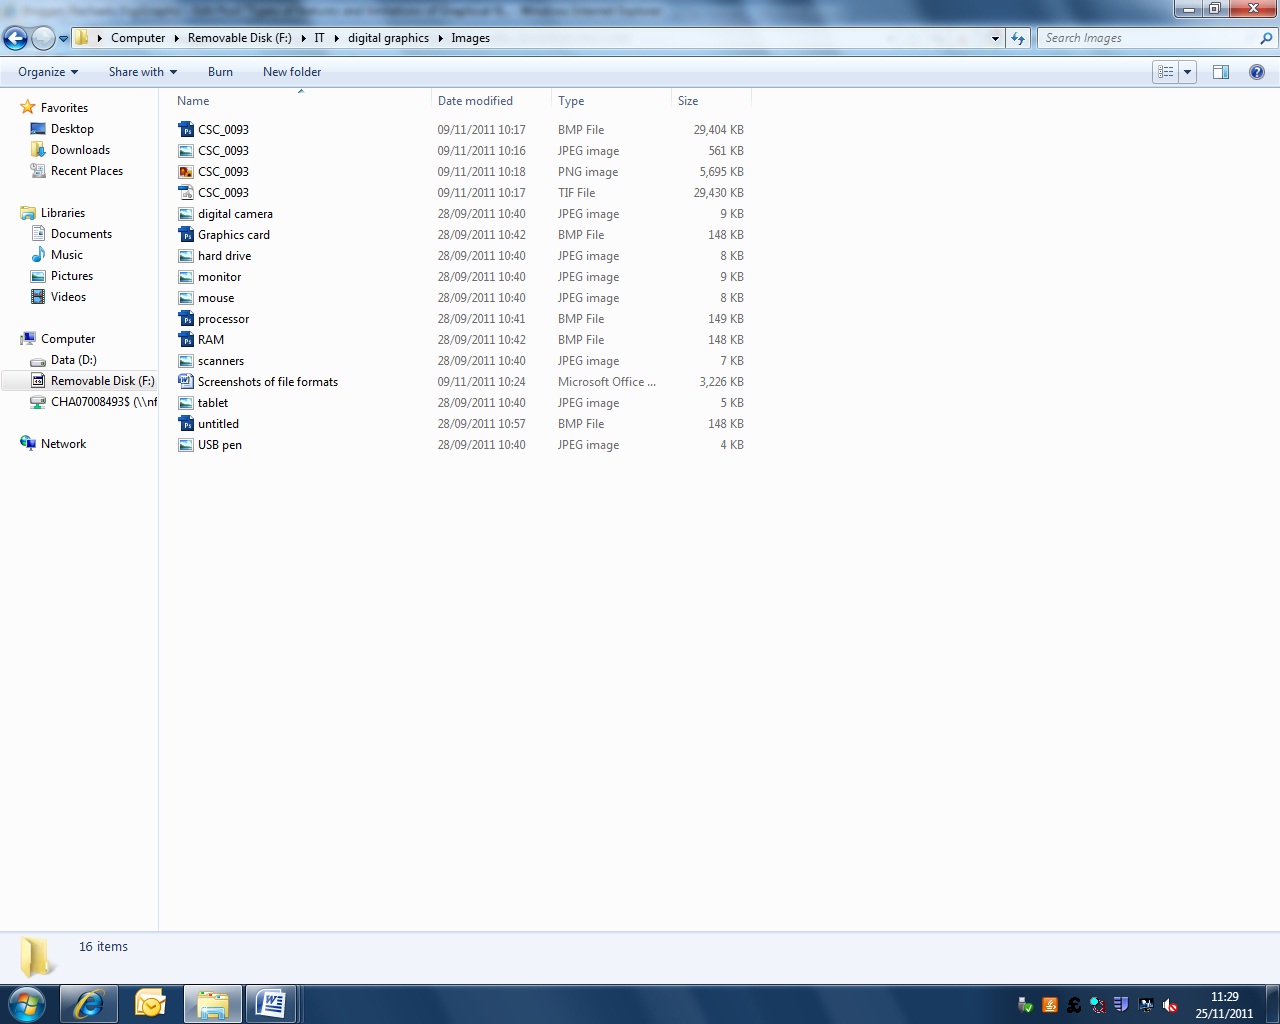Open the Organize menu

click(48, 72)
